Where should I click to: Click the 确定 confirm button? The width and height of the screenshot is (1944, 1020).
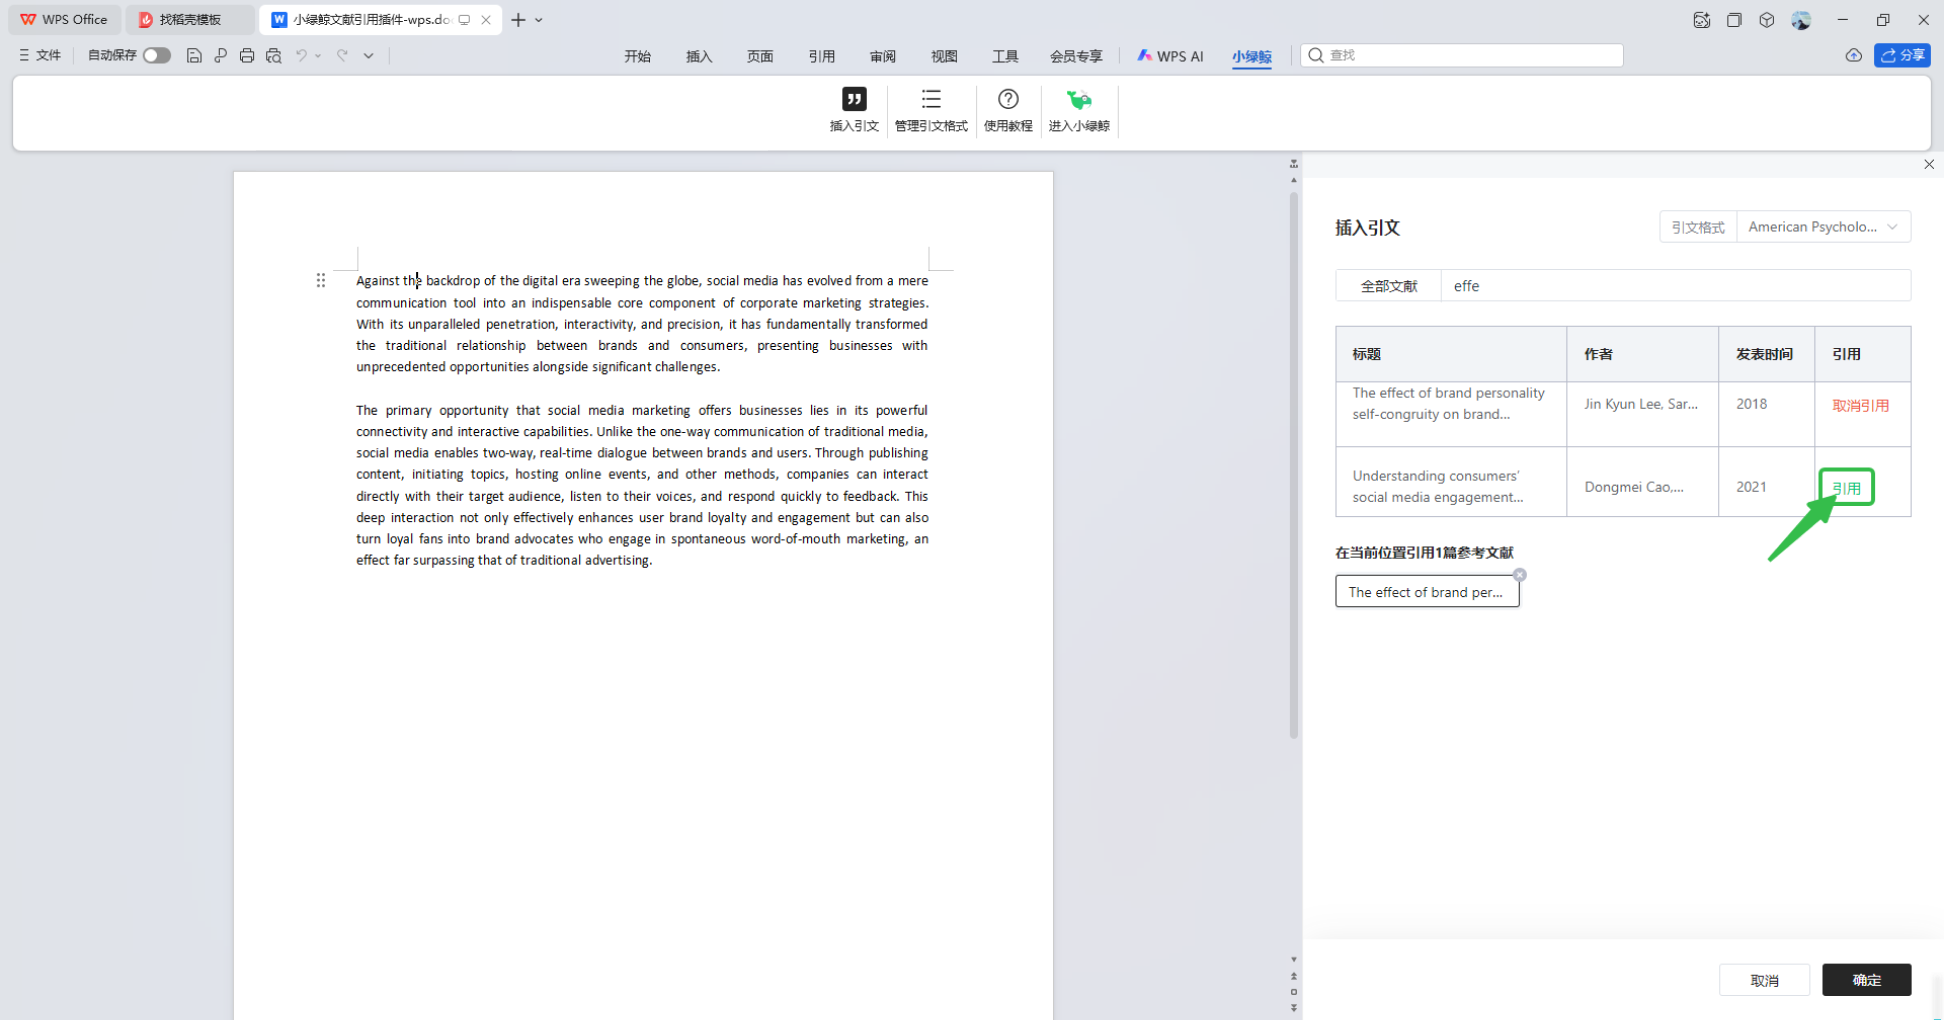click(x=1865, y=980)
